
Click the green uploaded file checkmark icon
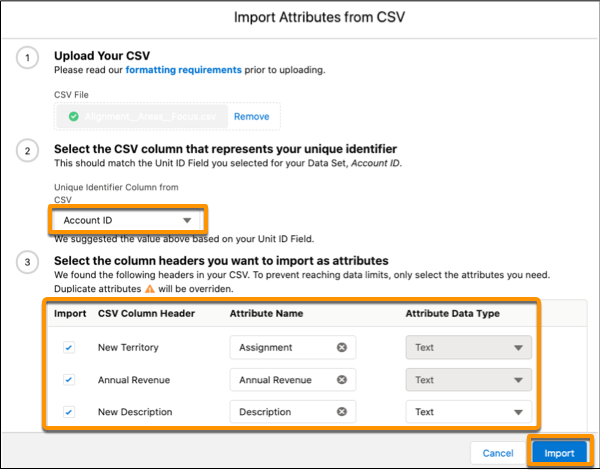point(73,116)
